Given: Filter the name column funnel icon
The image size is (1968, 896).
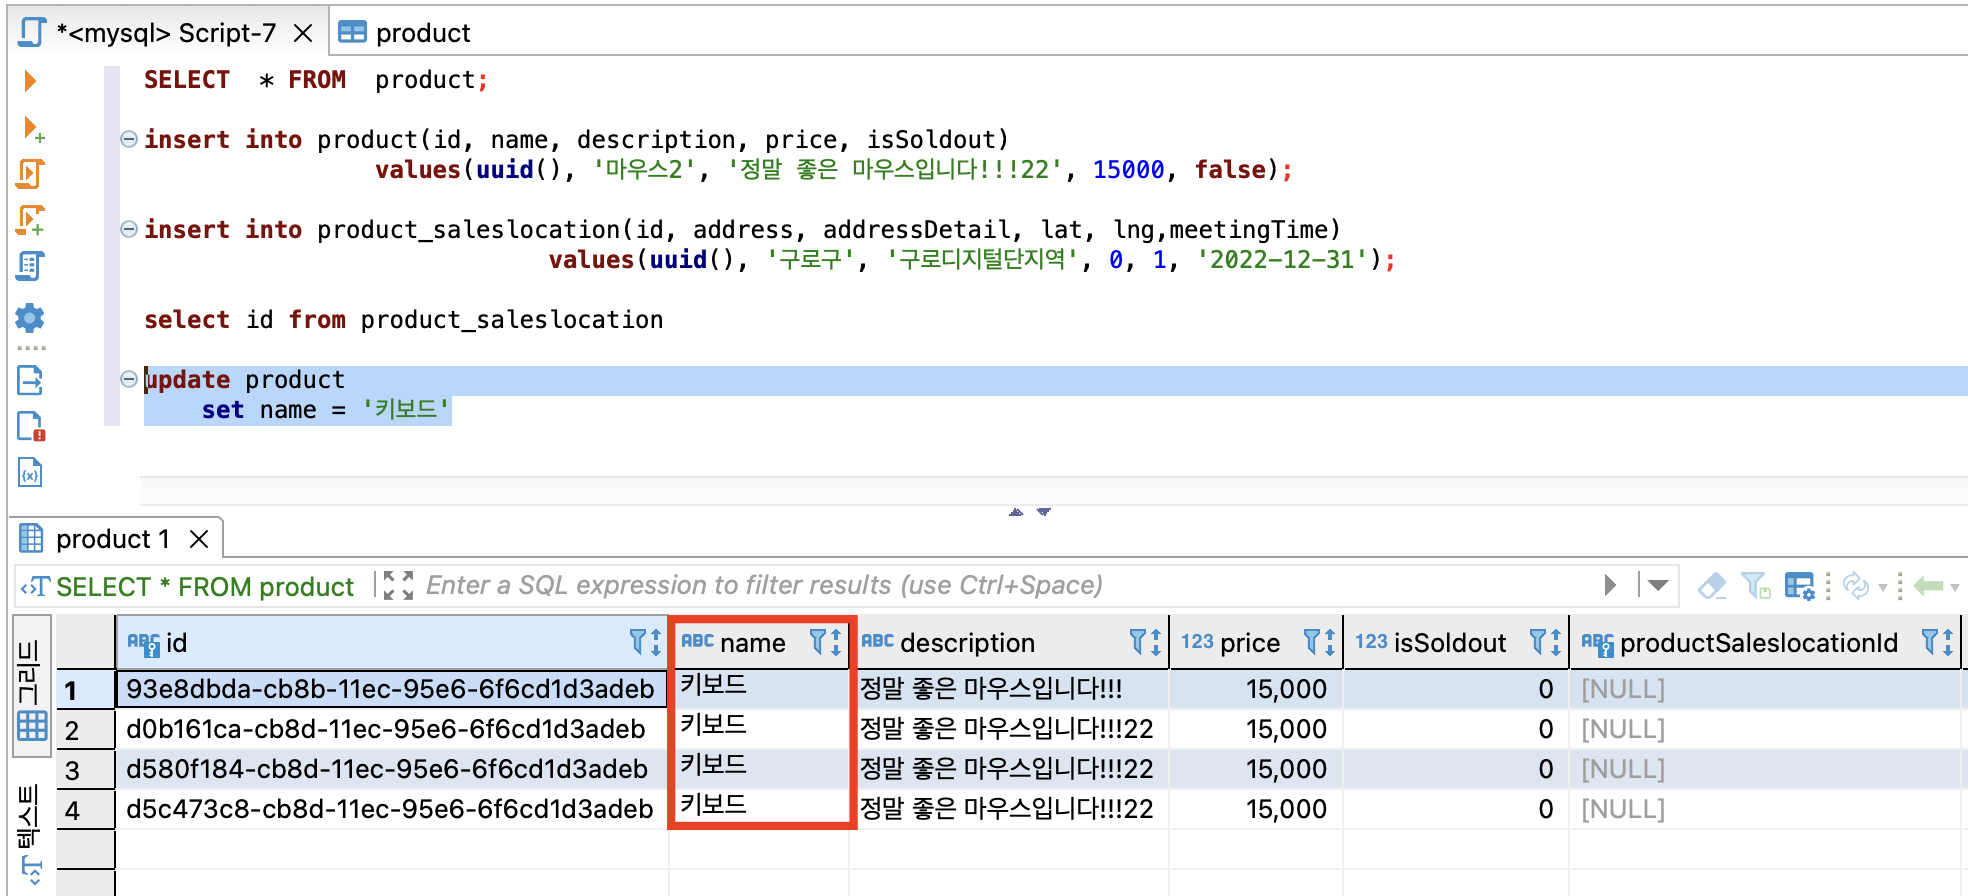Looking at the screenshot, I should pyautogui.click(x=818, y=642).
